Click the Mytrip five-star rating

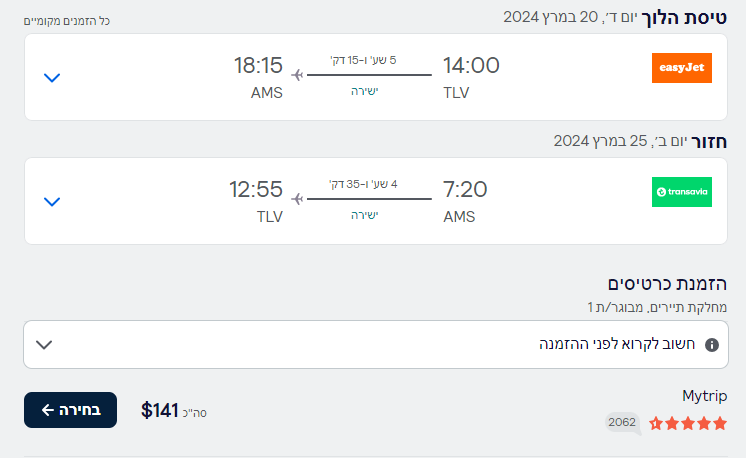coord(688,423)
